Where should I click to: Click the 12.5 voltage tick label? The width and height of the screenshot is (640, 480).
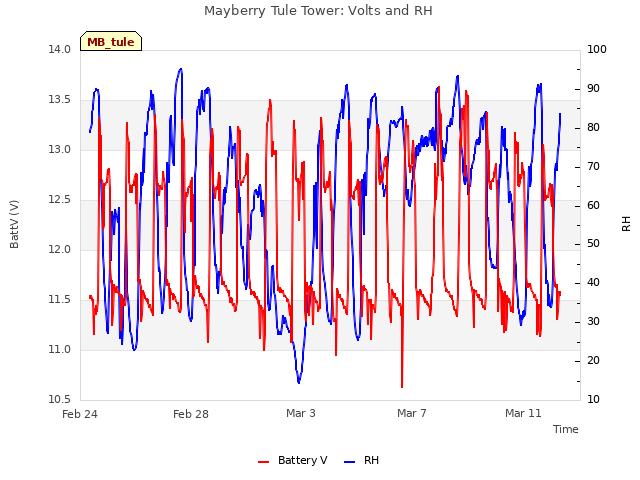tap(60, 200)
